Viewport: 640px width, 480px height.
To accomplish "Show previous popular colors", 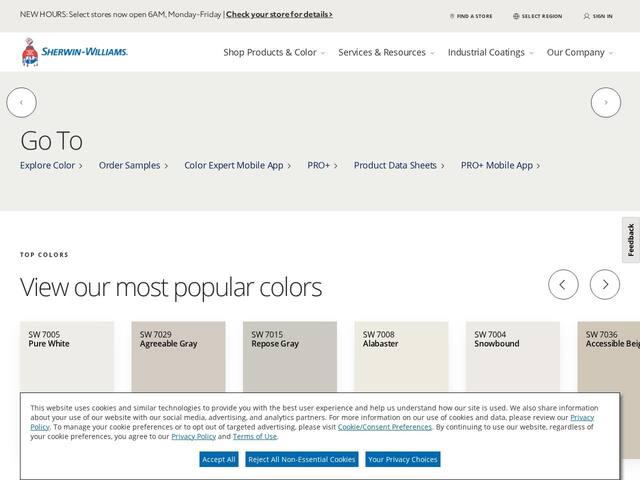I will tap(563, 284).
